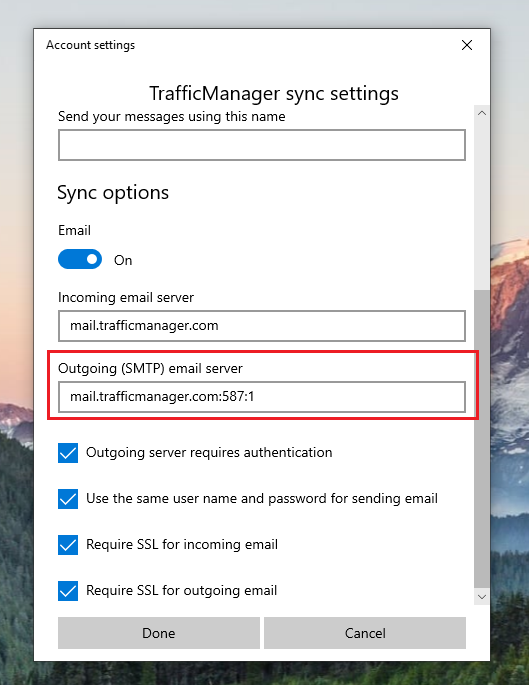The height and width of the screenshot is (685, 529).
Task: Click the scrollbar up arrow
Action: pos(482,113)
